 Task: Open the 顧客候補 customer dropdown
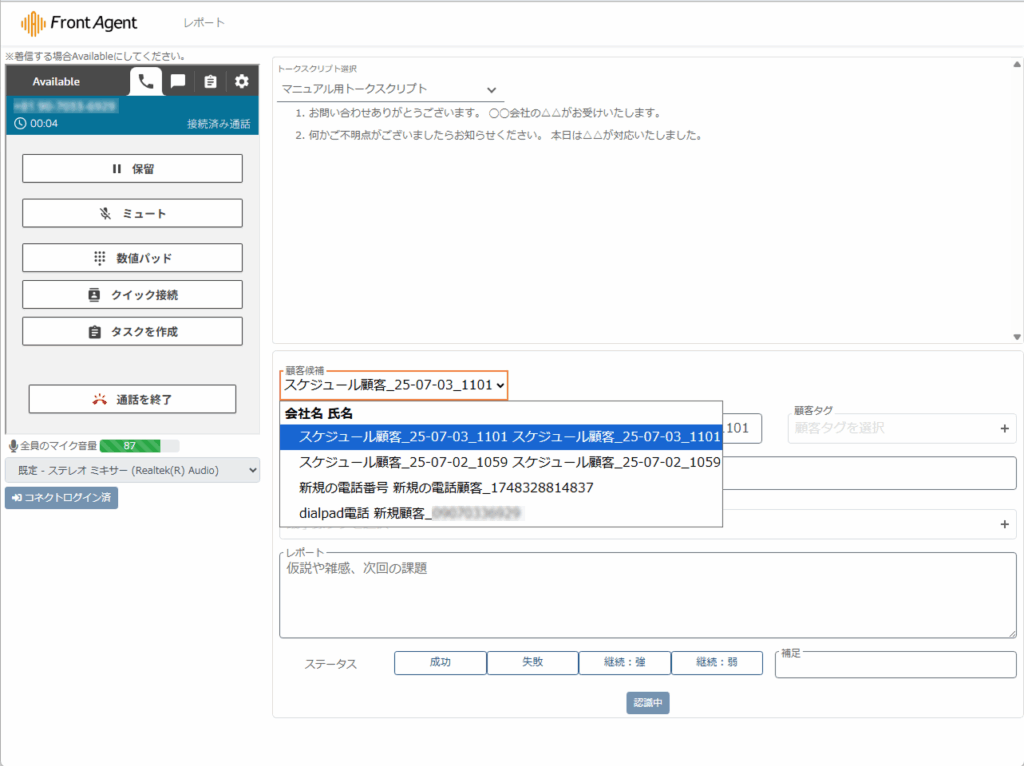tap(394, 384)
